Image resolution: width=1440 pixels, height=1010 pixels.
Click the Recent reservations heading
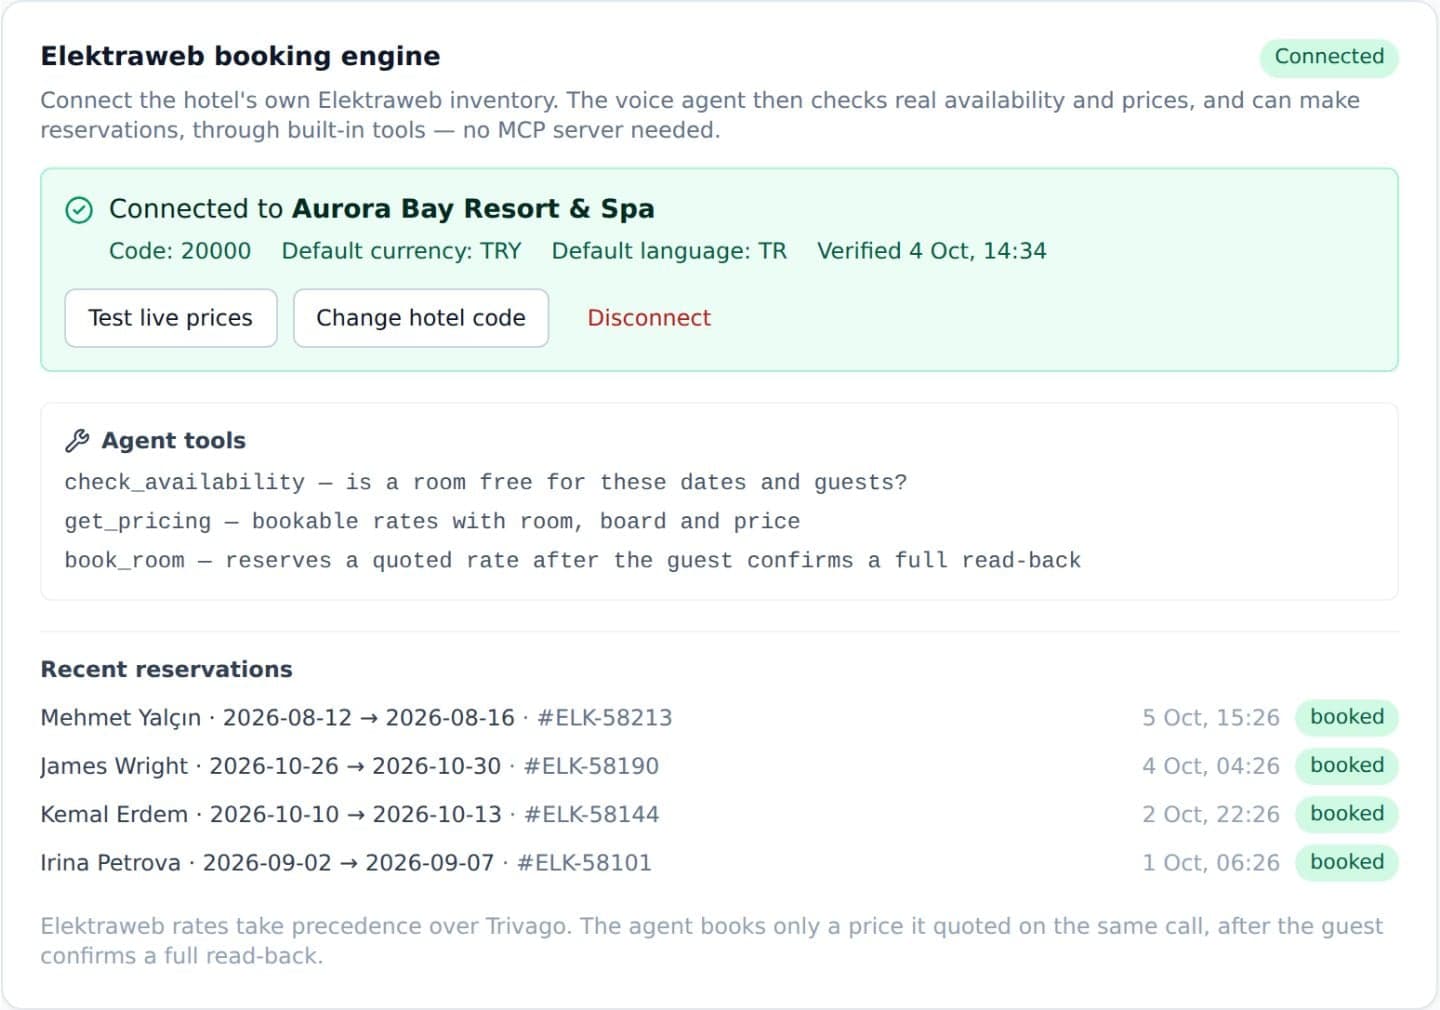[166, 669]
